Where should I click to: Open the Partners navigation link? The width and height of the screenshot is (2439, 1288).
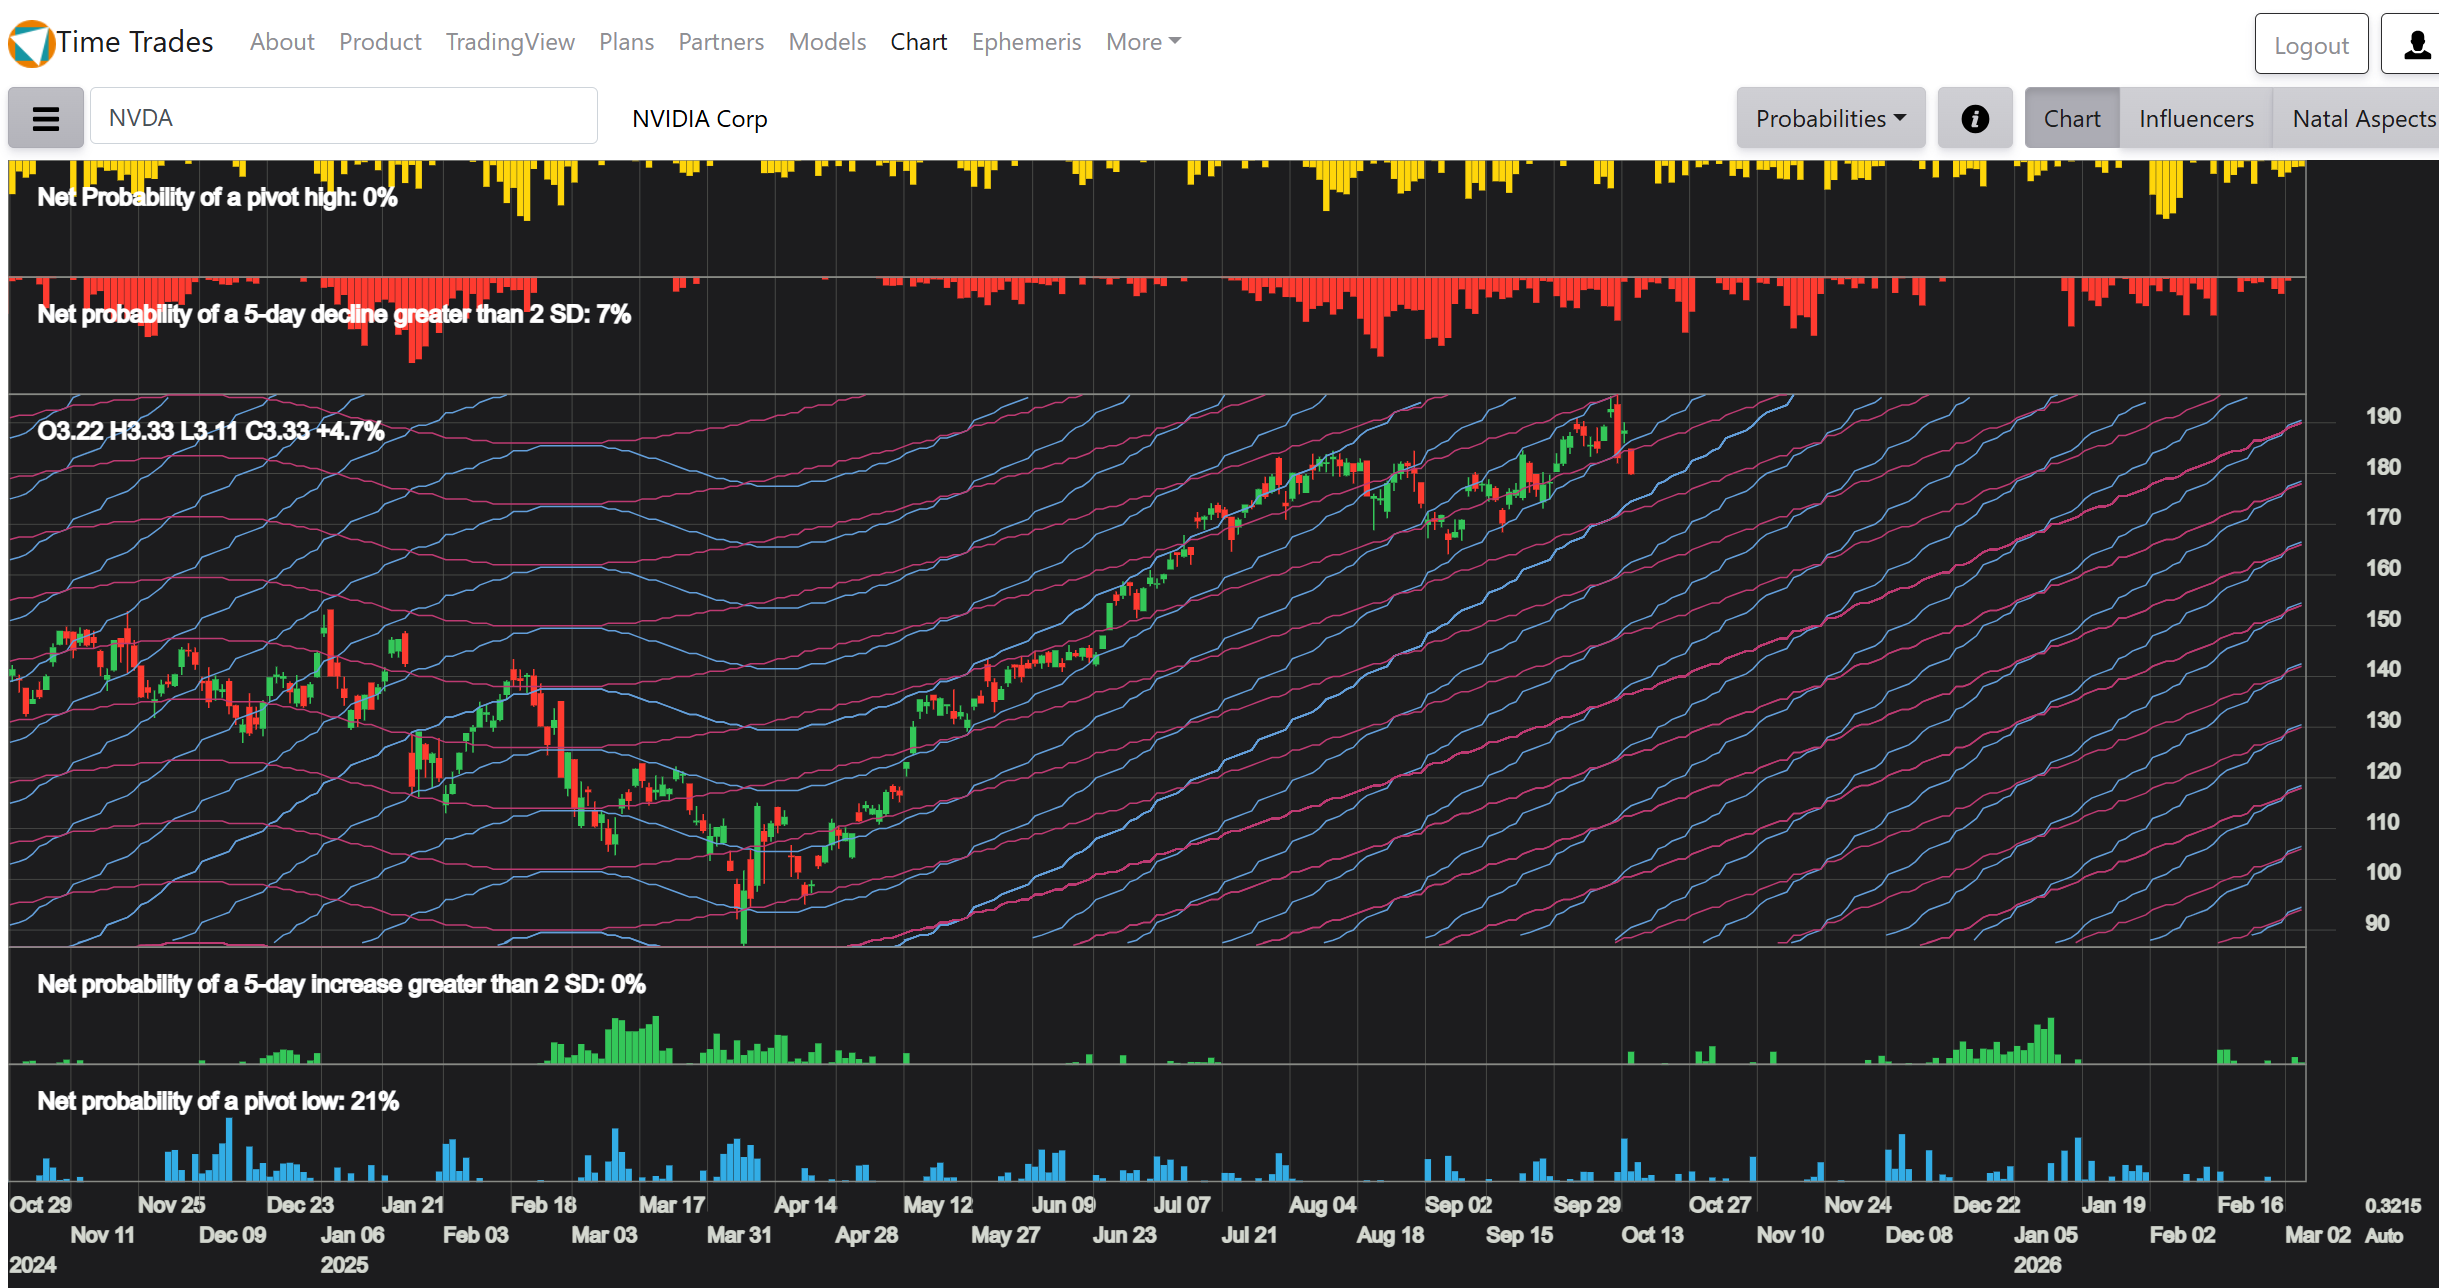(720, 42)
